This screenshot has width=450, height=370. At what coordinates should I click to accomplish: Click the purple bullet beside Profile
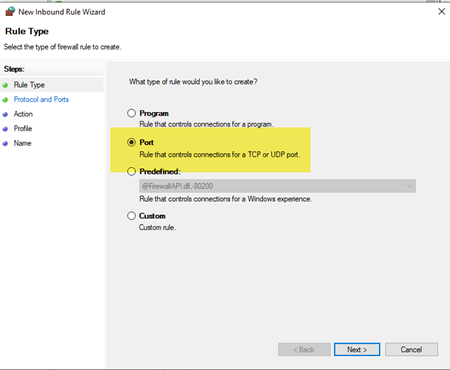point(5,129)
